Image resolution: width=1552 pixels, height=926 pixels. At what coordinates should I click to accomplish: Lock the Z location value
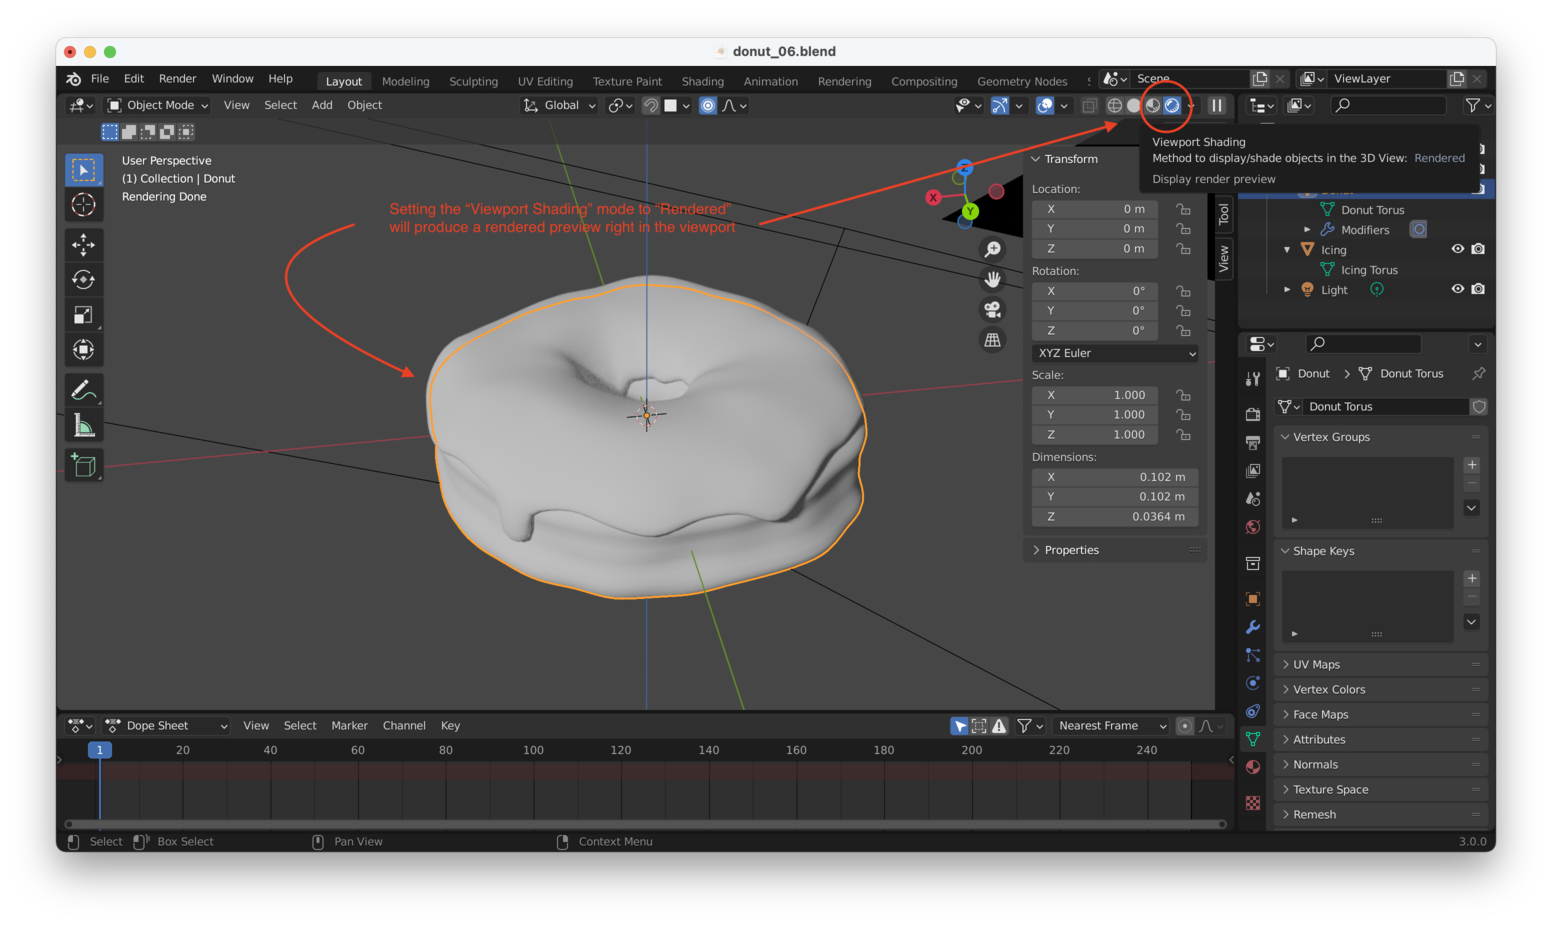[1183, 248]
